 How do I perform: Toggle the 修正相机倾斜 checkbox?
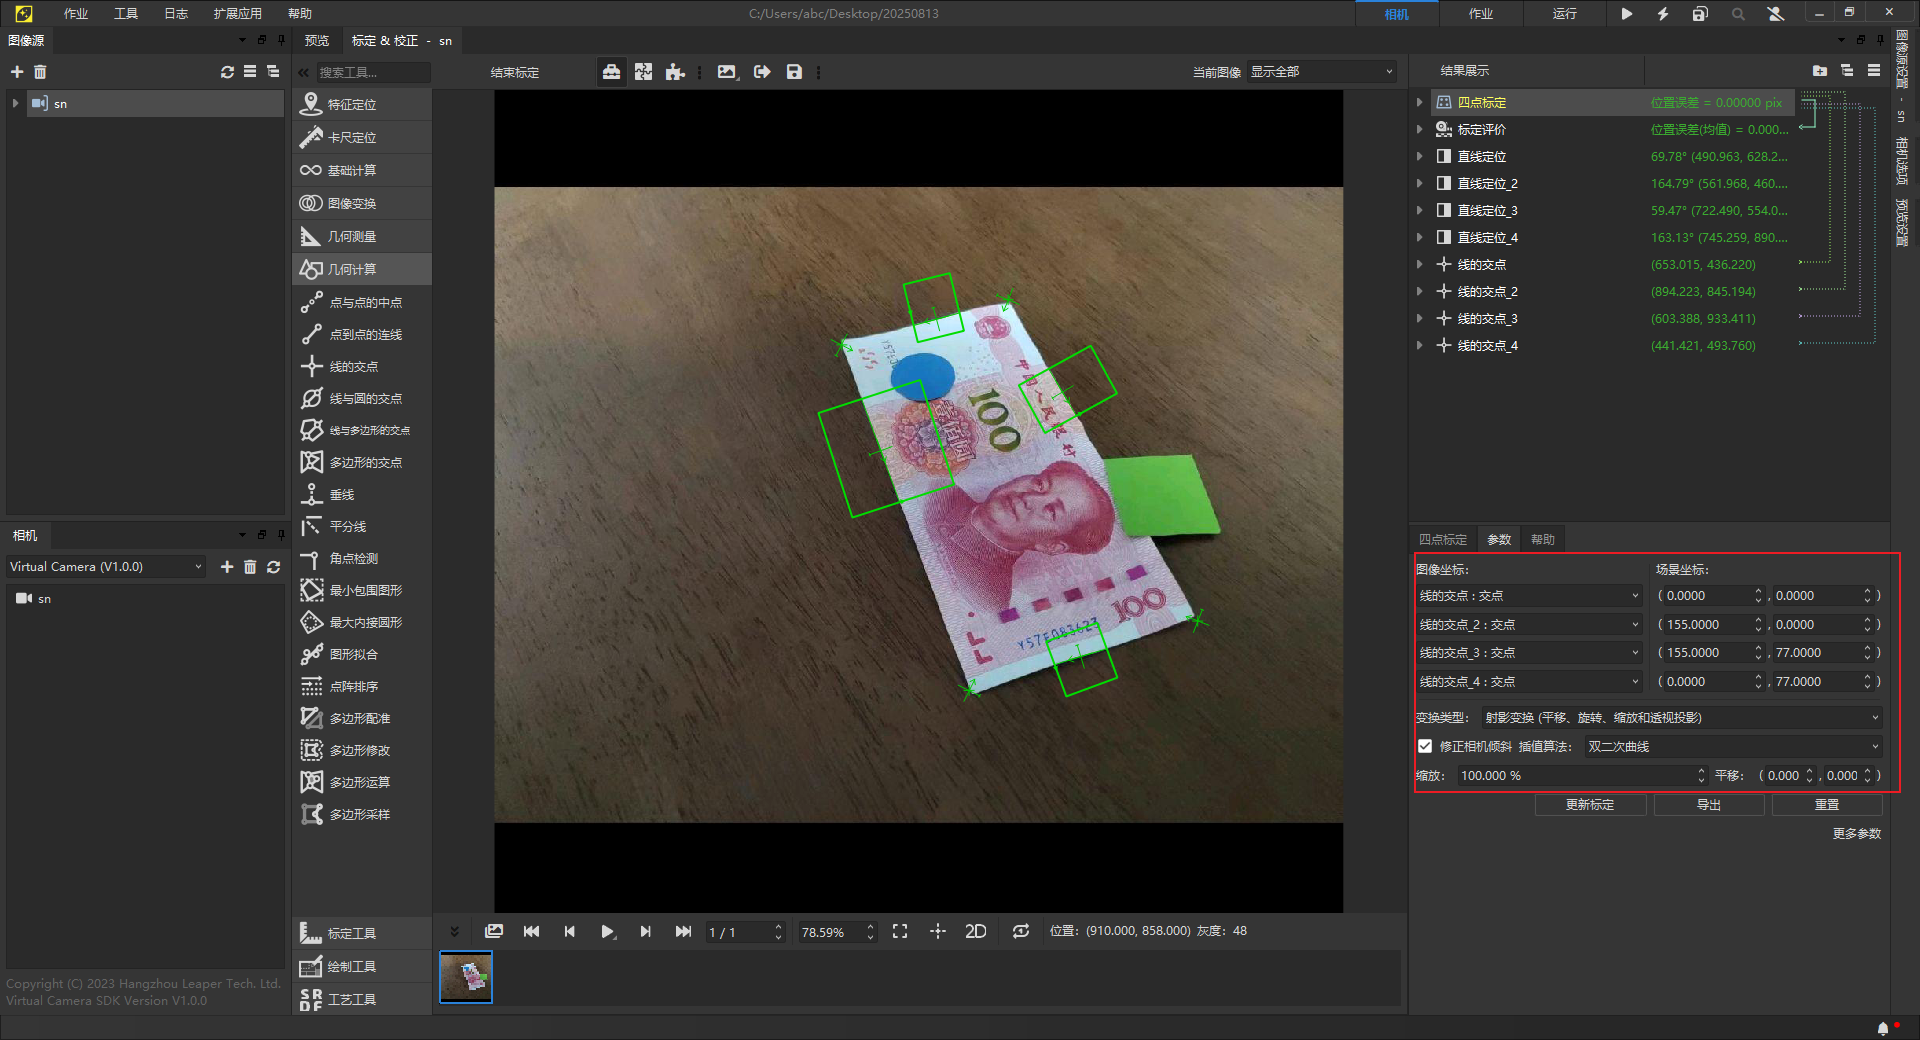(x=1425, y=746)
